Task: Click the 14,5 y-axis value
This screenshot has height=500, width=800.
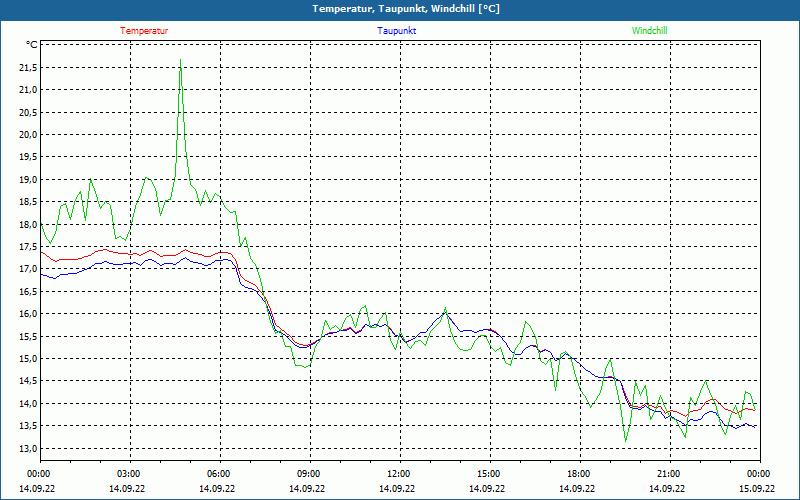Action: pyautogui.click(x=28, y=381)
